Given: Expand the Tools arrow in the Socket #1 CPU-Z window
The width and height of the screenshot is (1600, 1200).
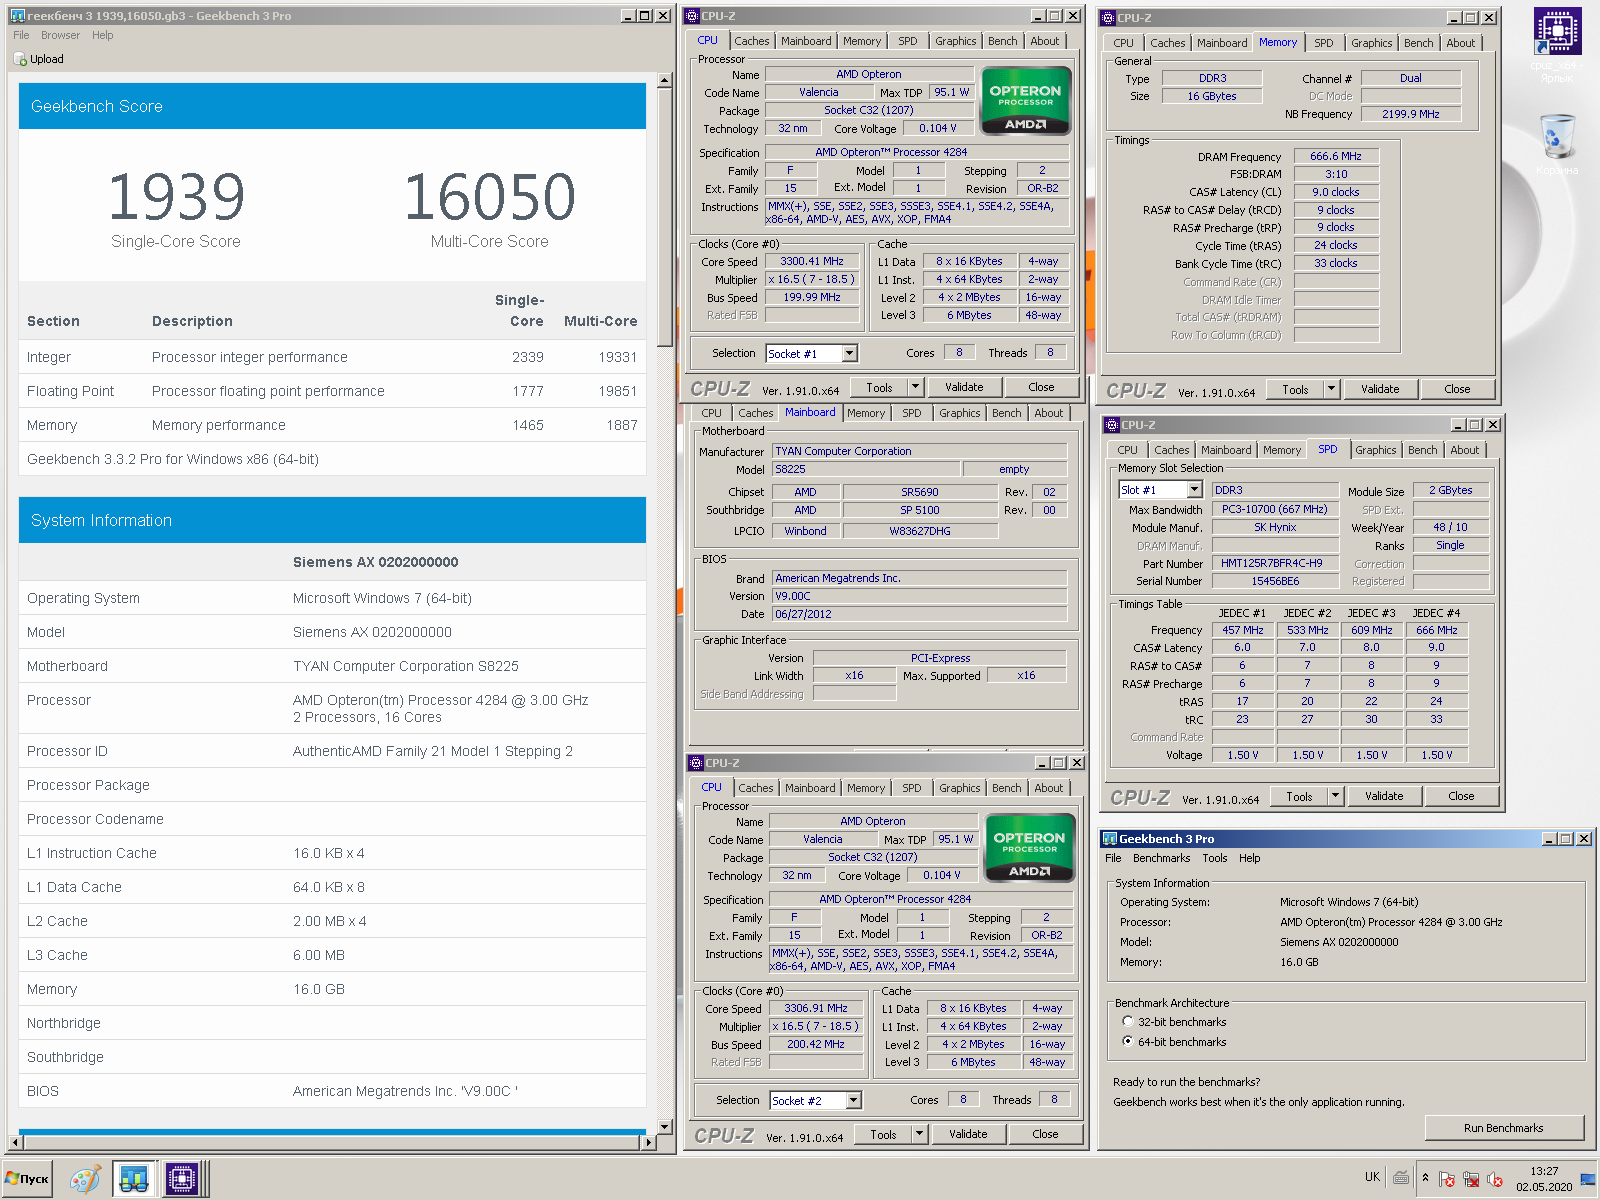Looking at the screenshot, I should pyautogui.click(x=915, y=387).
